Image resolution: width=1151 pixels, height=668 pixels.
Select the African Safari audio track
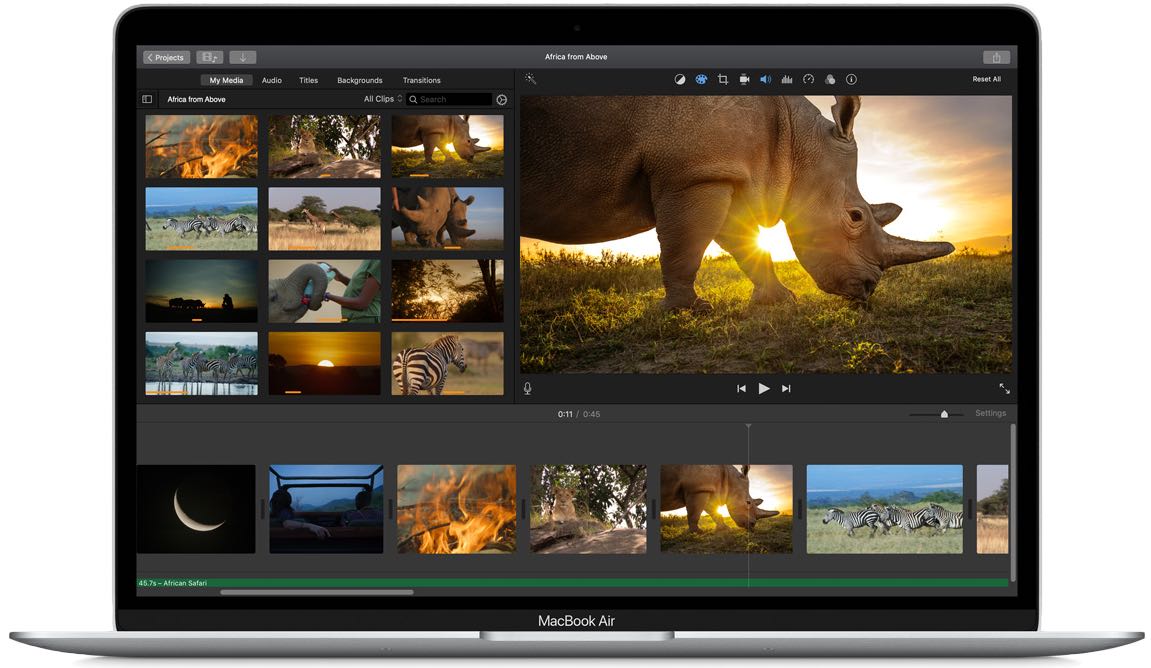pos(573,583)
